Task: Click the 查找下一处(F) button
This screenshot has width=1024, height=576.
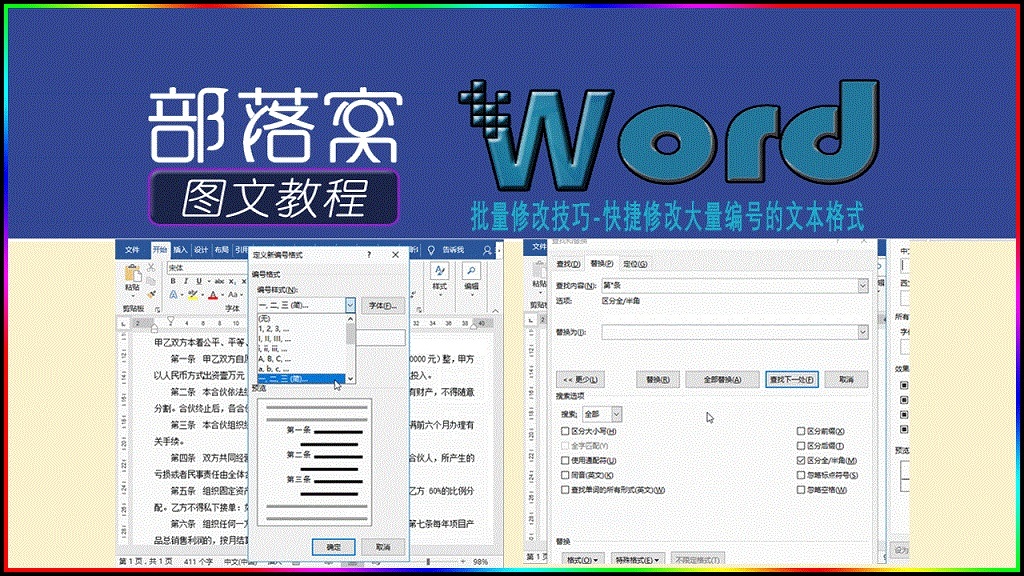Action: 792,379
